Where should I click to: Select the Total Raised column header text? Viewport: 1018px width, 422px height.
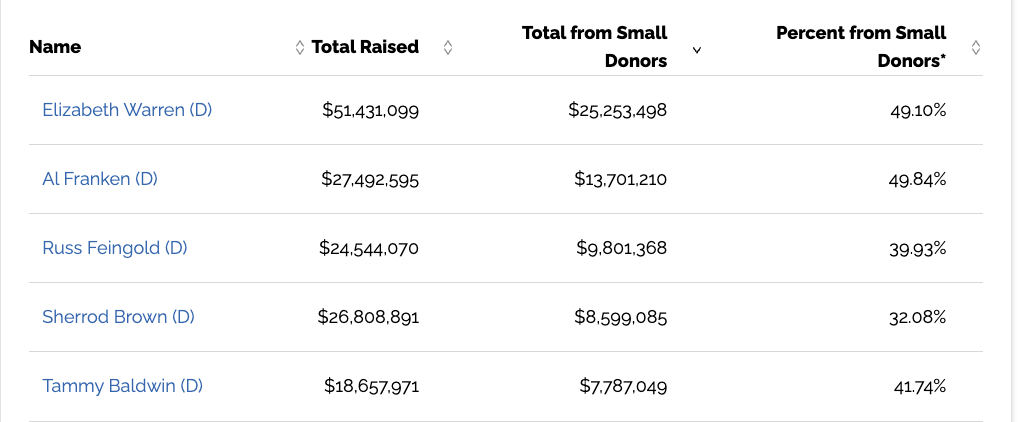click(x=365, y=47)
